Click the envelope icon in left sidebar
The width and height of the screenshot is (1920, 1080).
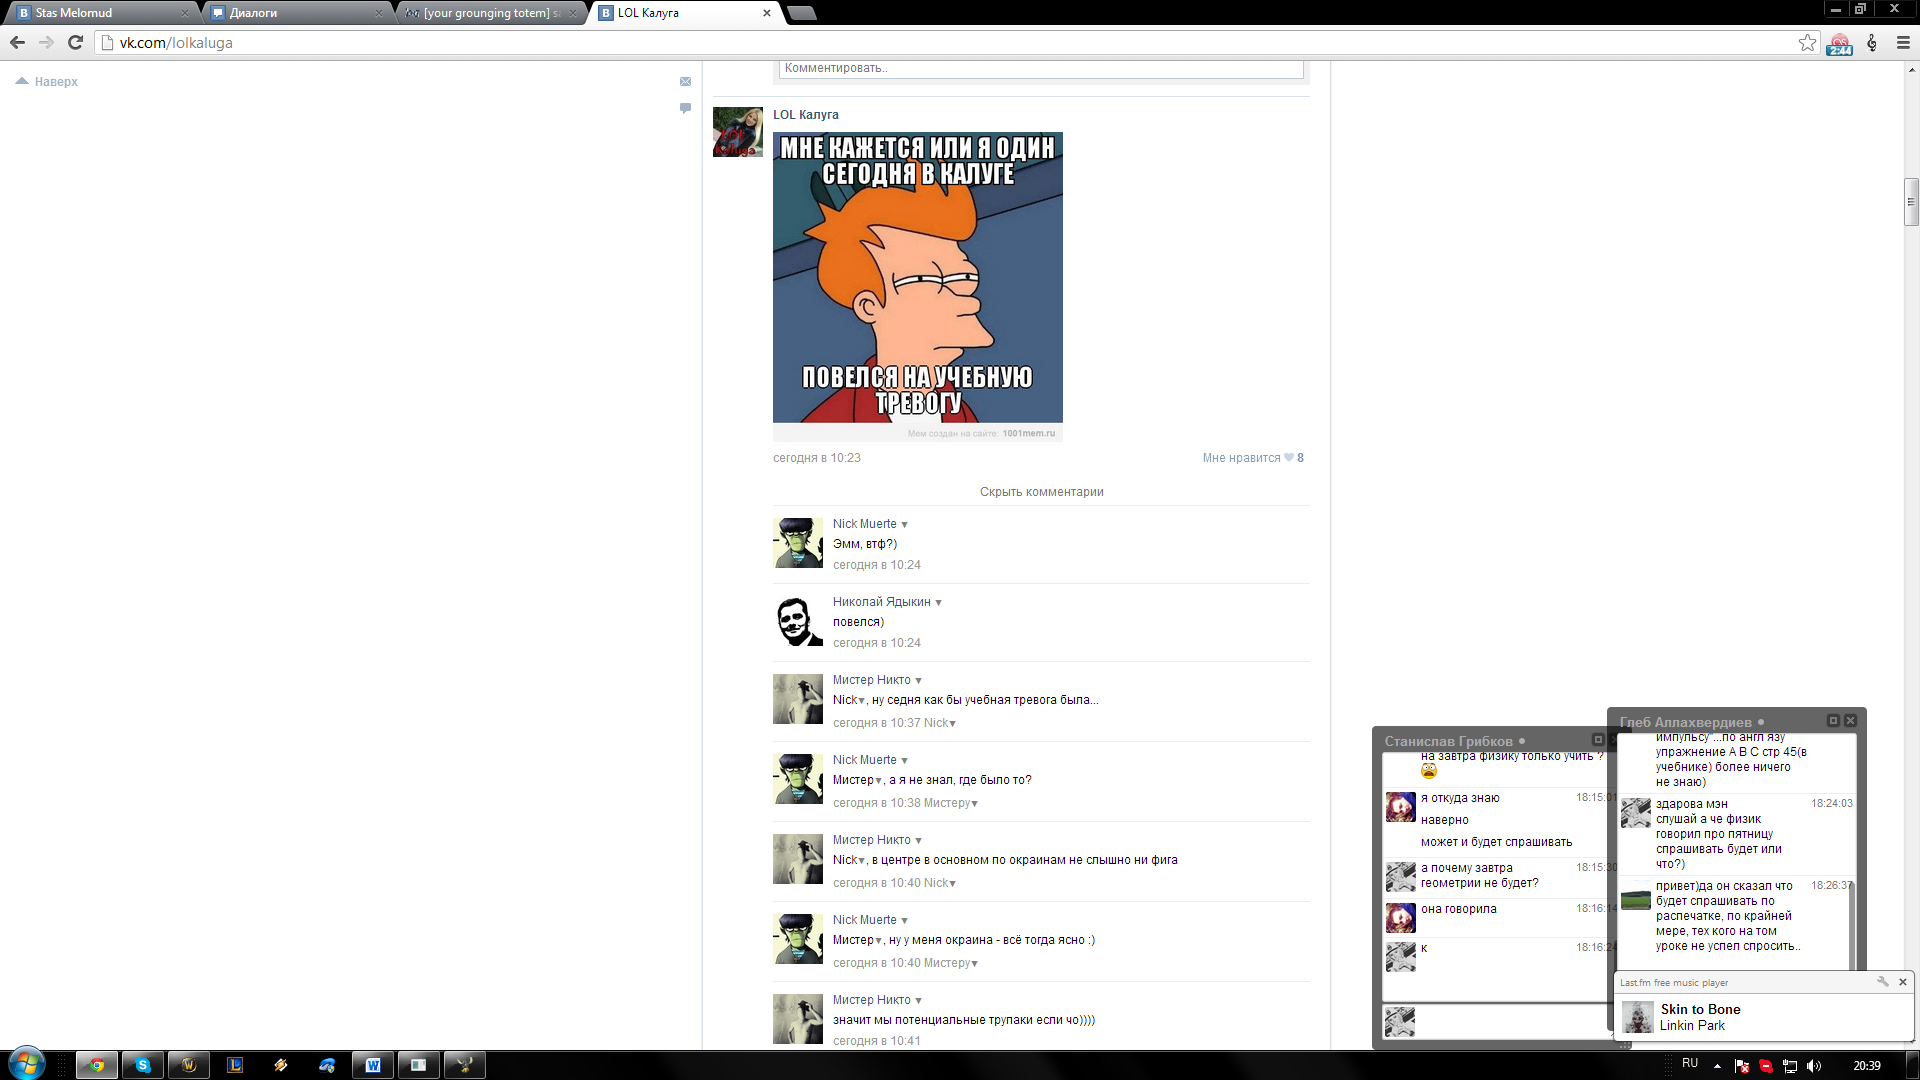click(x=685, y=82)
